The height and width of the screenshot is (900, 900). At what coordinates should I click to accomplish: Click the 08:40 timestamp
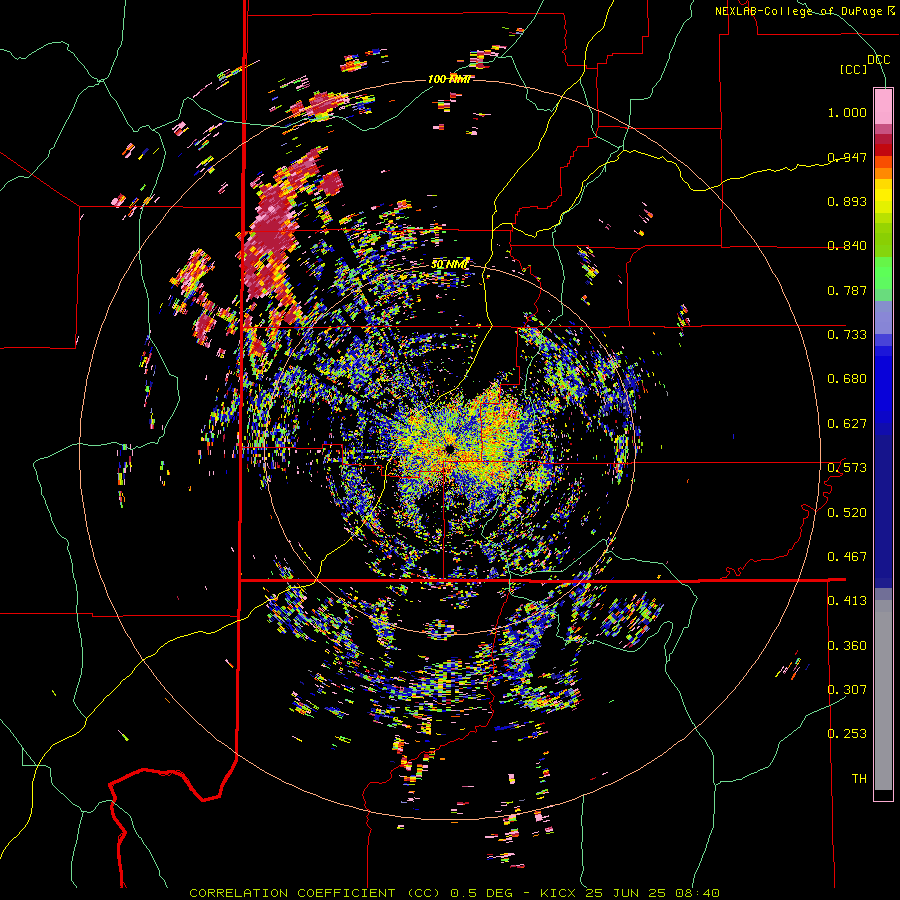[696, 893]
